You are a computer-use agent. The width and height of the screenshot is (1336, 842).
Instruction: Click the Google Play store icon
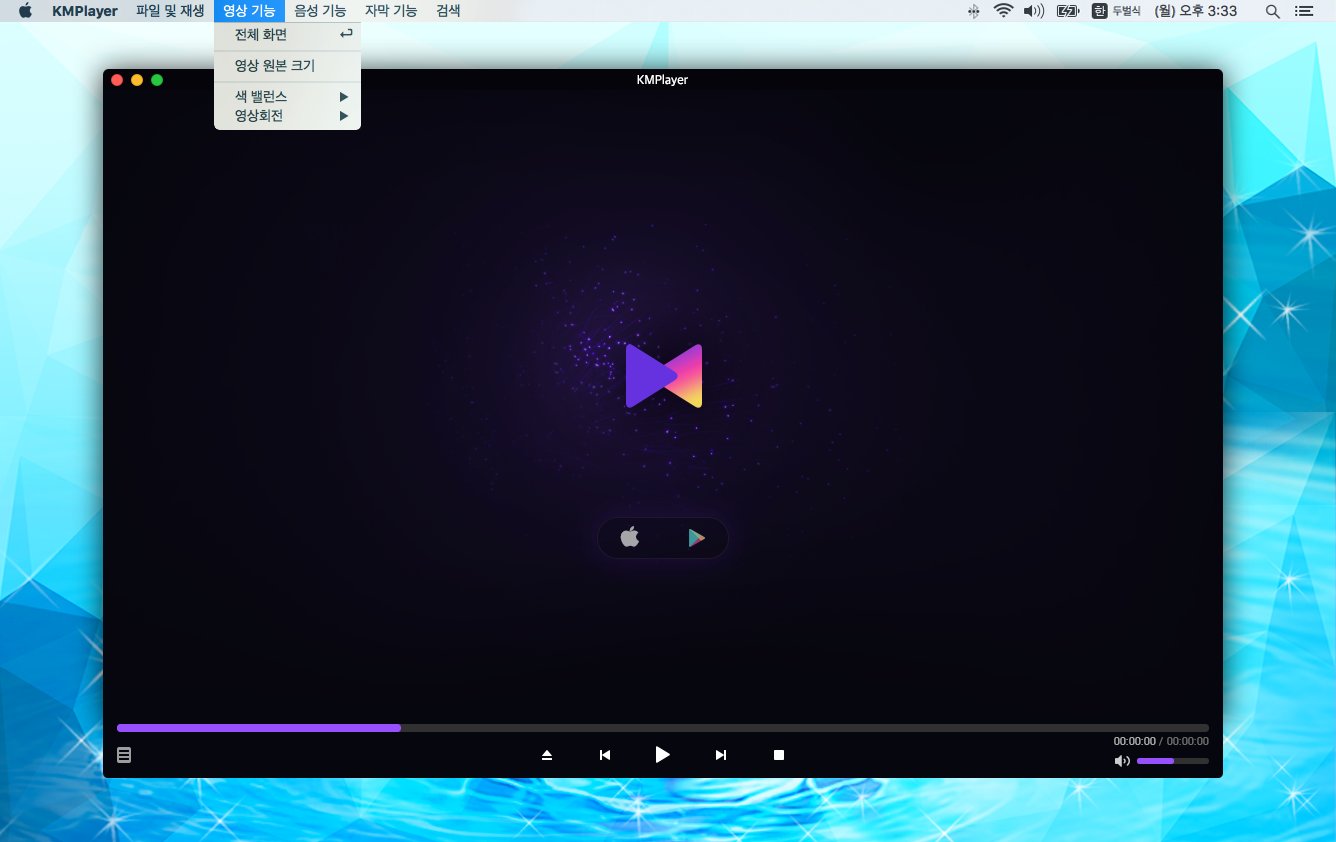click(x=696, y=538)
